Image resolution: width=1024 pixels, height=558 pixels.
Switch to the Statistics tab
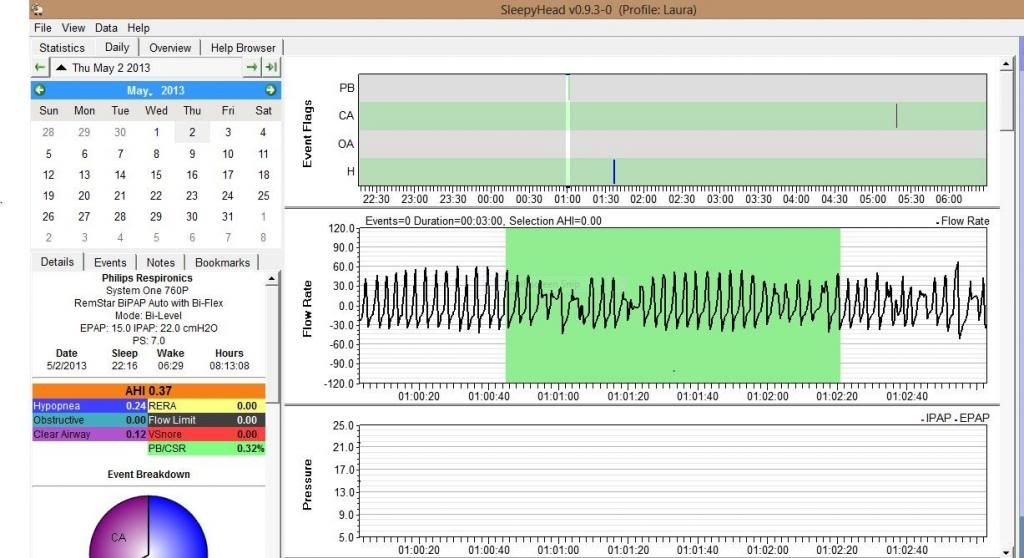point(61,48)
